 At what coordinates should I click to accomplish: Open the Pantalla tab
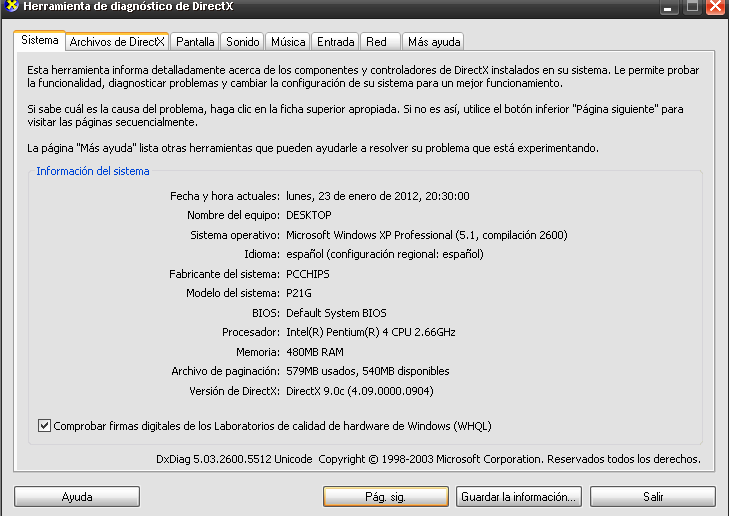[x=195, y=42]
